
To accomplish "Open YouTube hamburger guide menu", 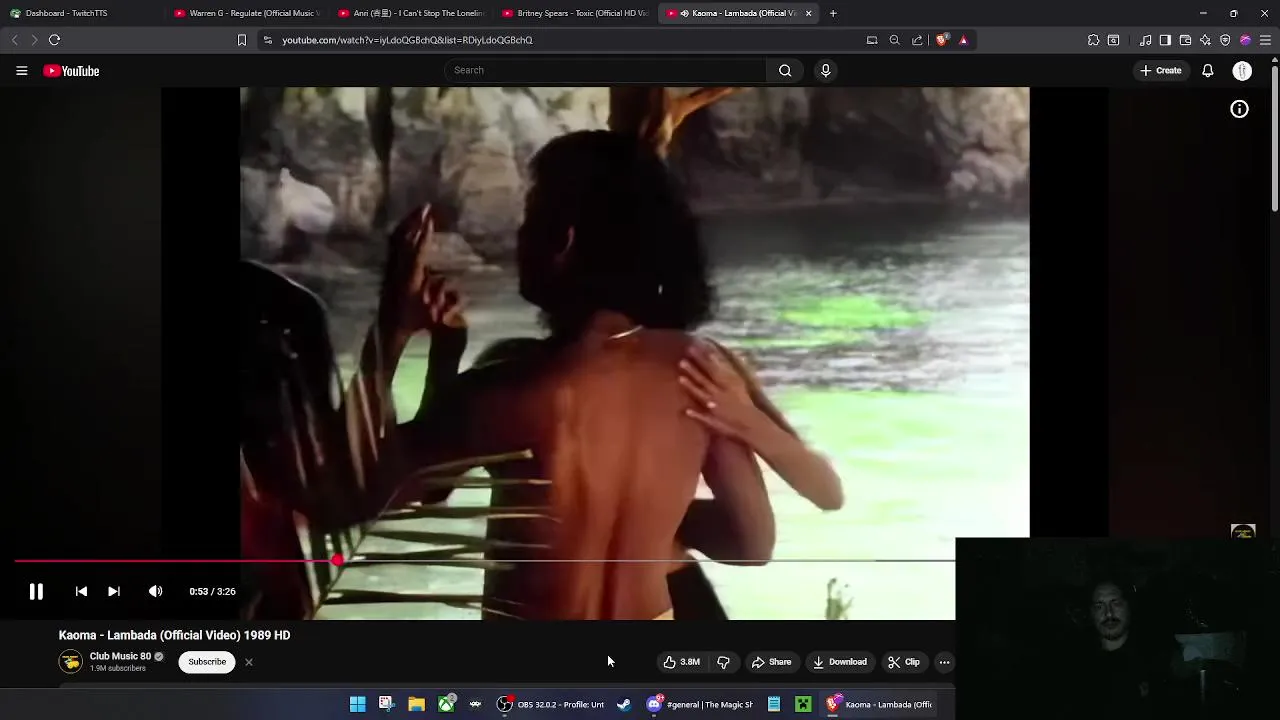I will 21,71.
